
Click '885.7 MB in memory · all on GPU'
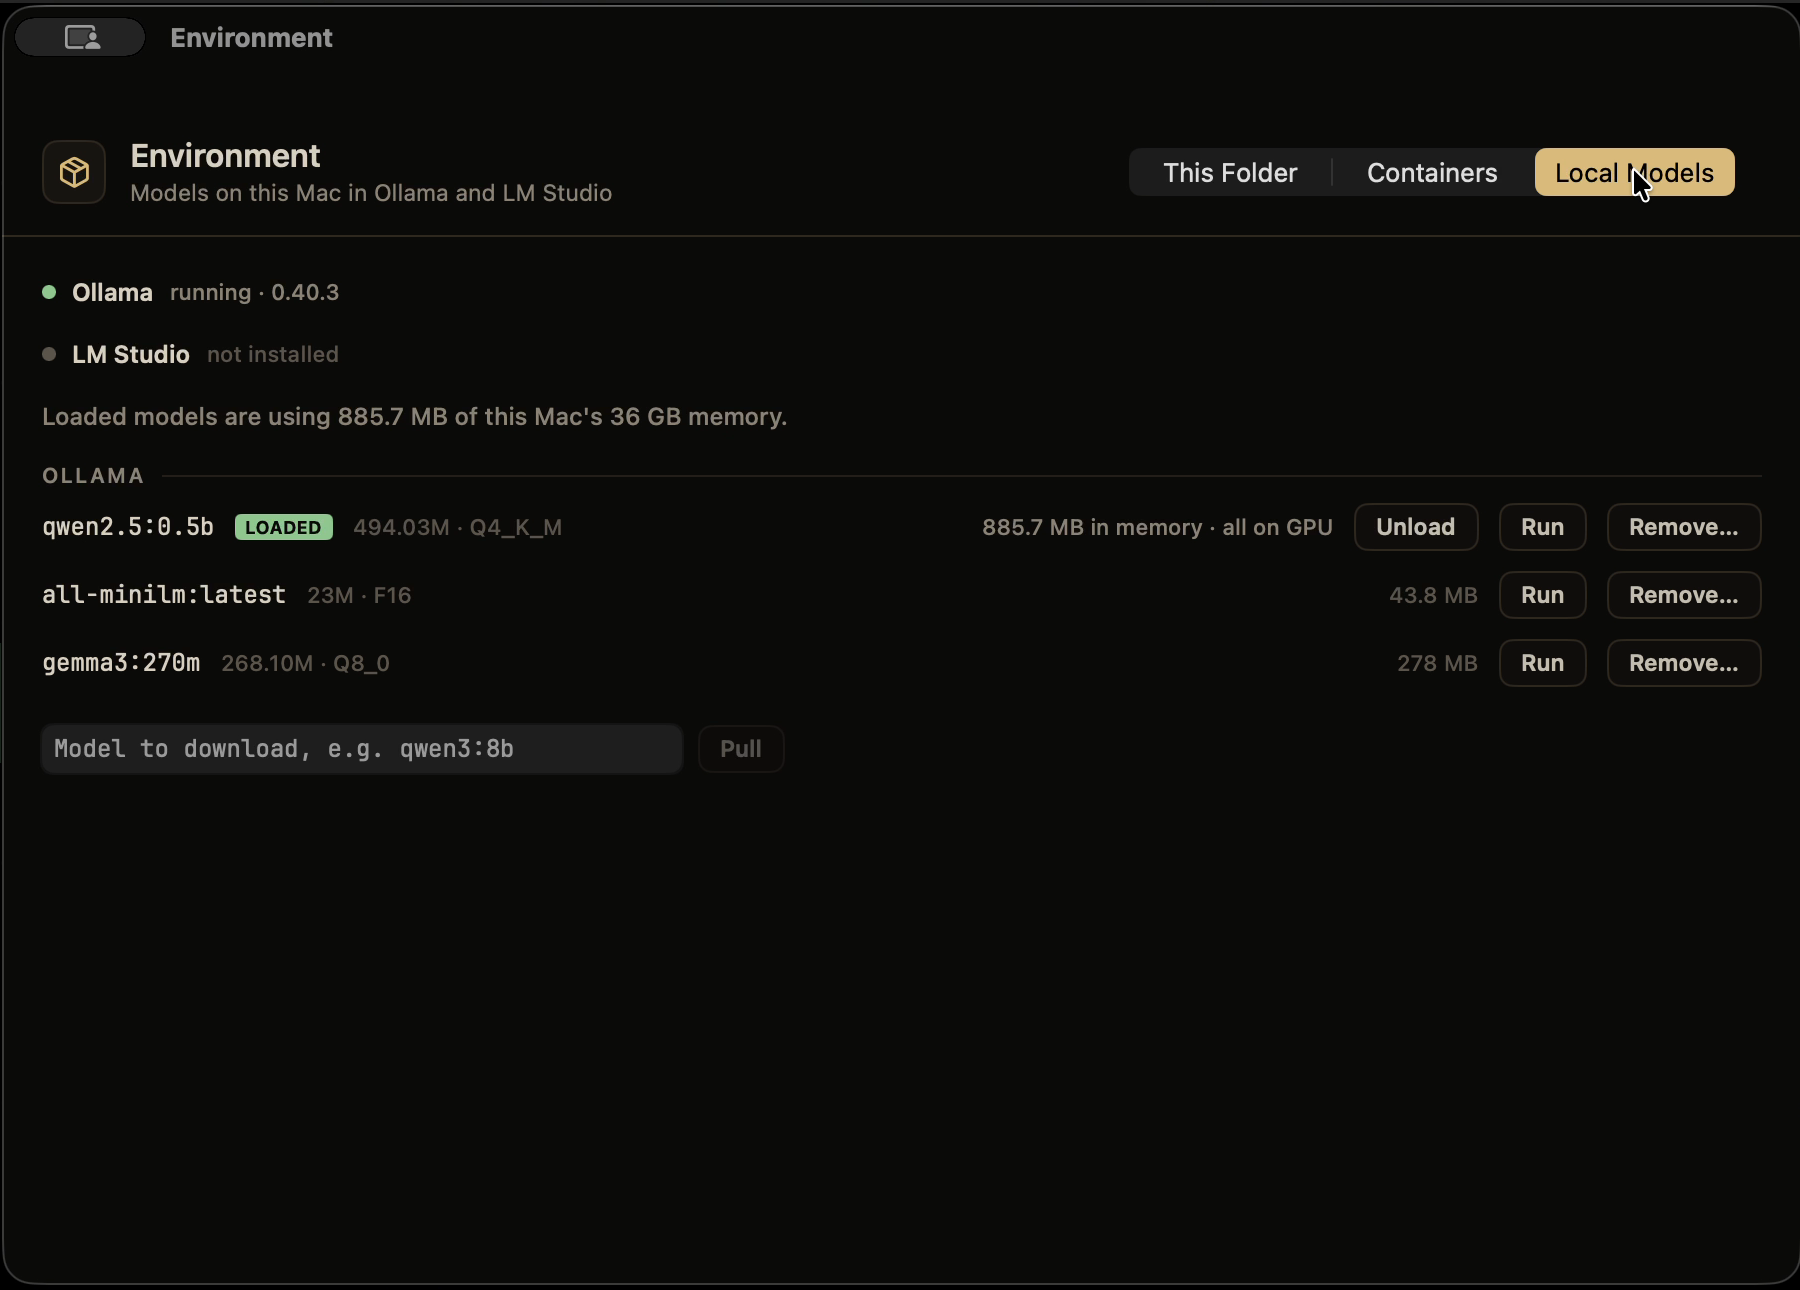(1157, 527)
